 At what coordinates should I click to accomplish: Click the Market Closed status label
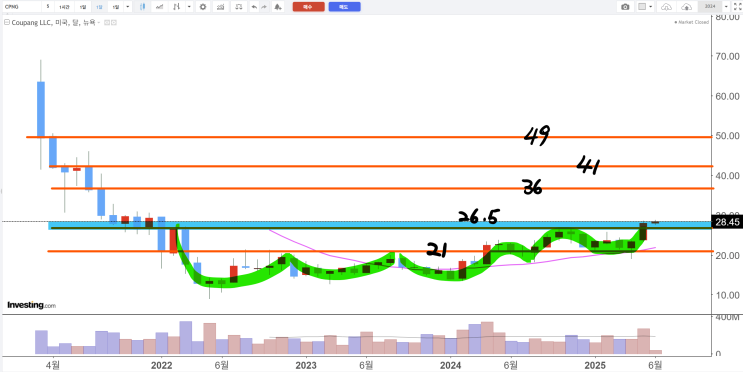tap(692, 22)
